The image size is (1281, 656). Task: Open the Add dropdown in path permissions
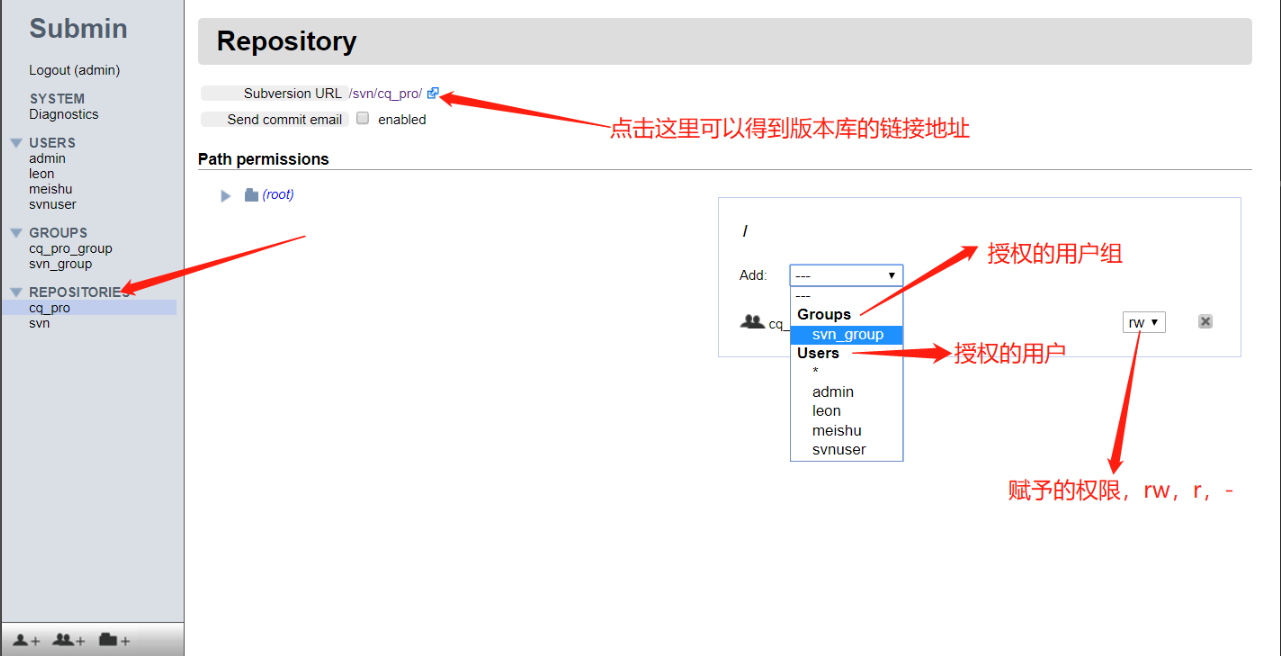[x=846, y=274]
